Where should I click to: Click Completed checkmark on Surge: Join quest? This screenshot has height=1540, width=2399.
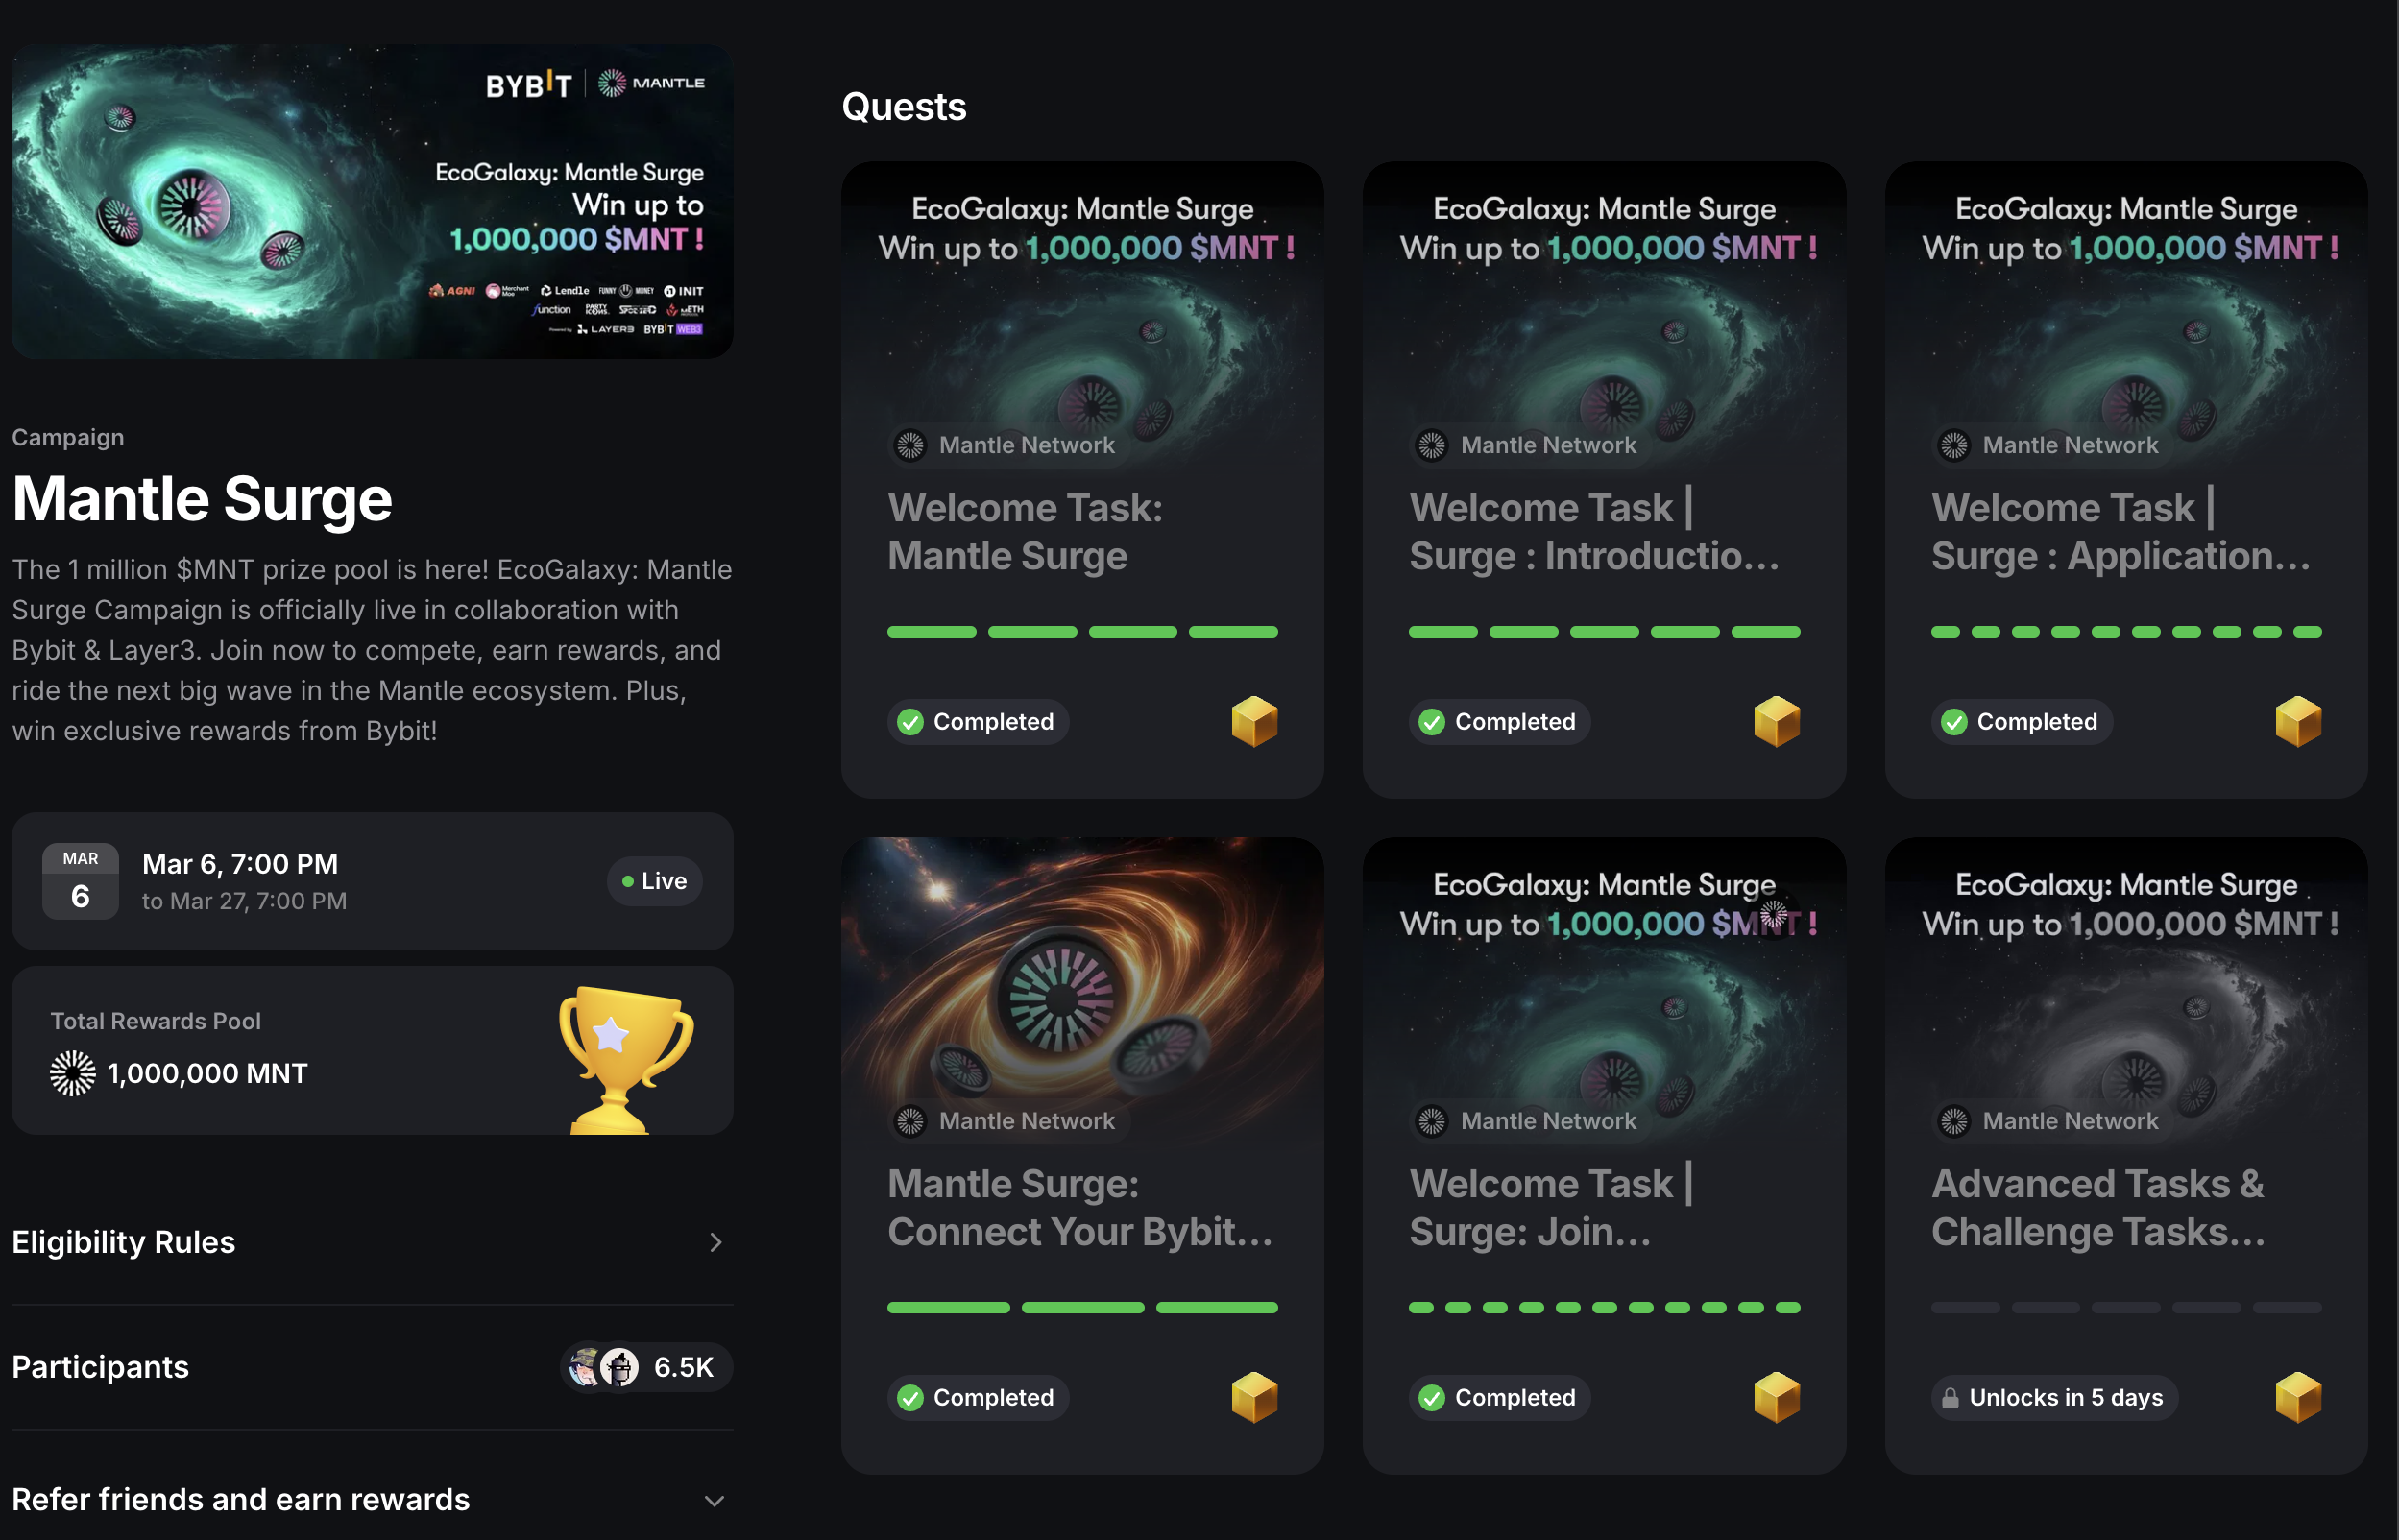coord(1431,1398)
